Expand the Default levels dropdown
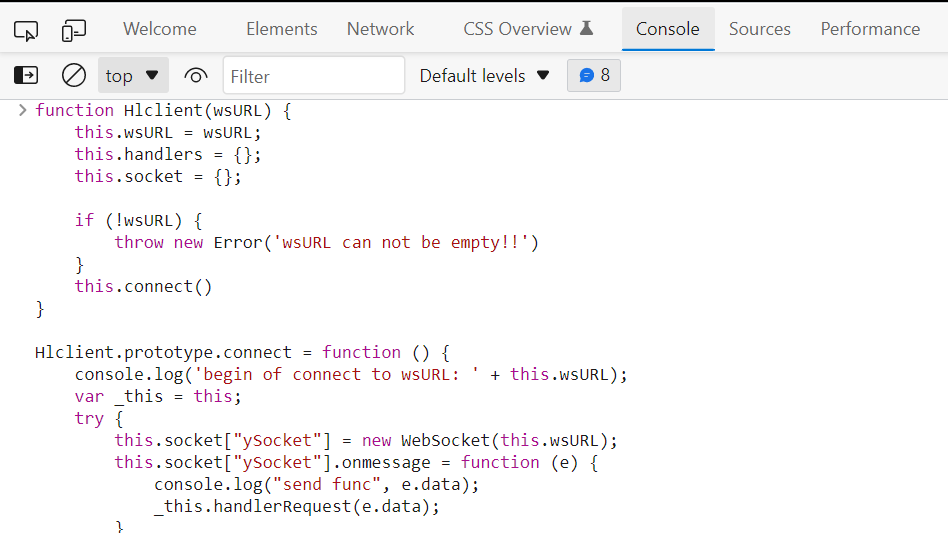The height and width of the screenshot is (533, 948). pyautogui.click(x=484, y=76)
